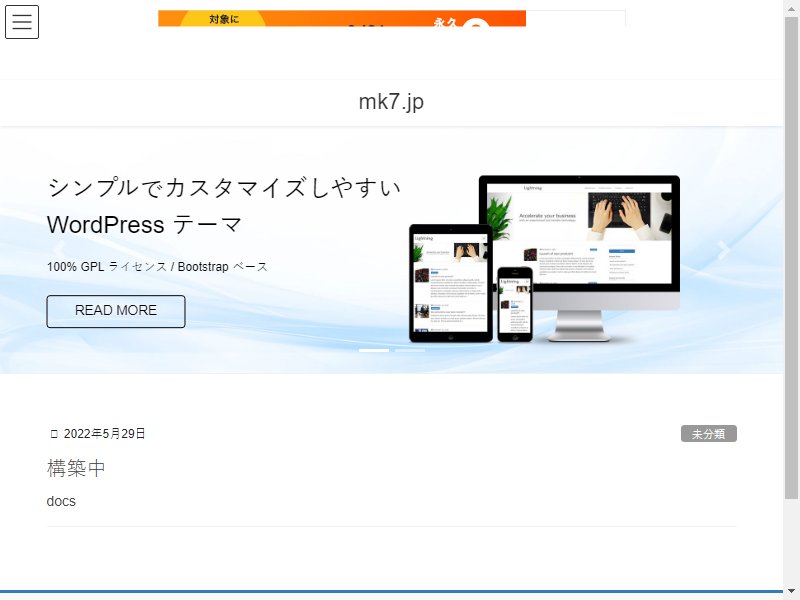Click the devices mockup image in slider
Screen dimensions: 800x600
544,259
